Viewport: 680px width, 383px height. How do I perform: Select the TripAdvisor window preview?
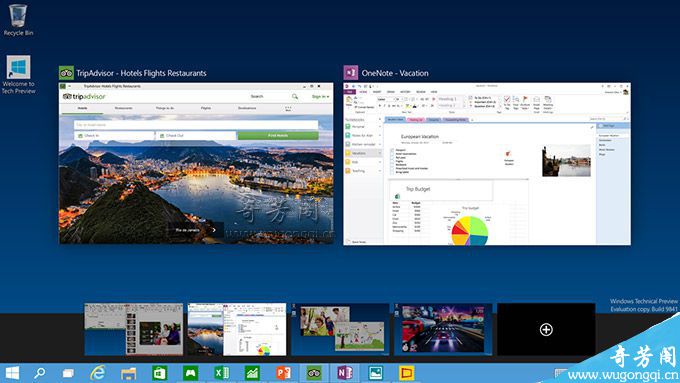196,163
